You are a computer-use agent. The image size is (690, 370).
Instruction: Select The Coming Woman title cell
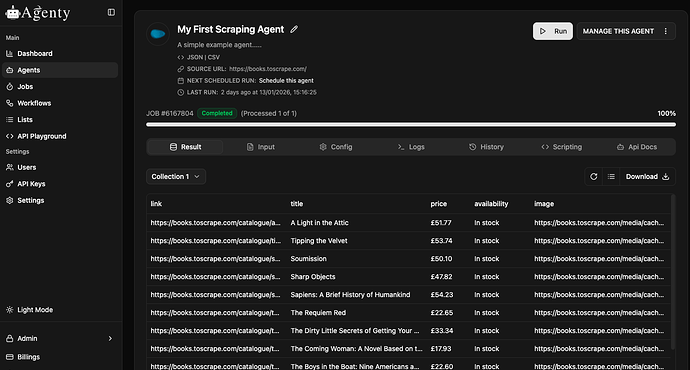pyautogui.click(x=356, y=349)
